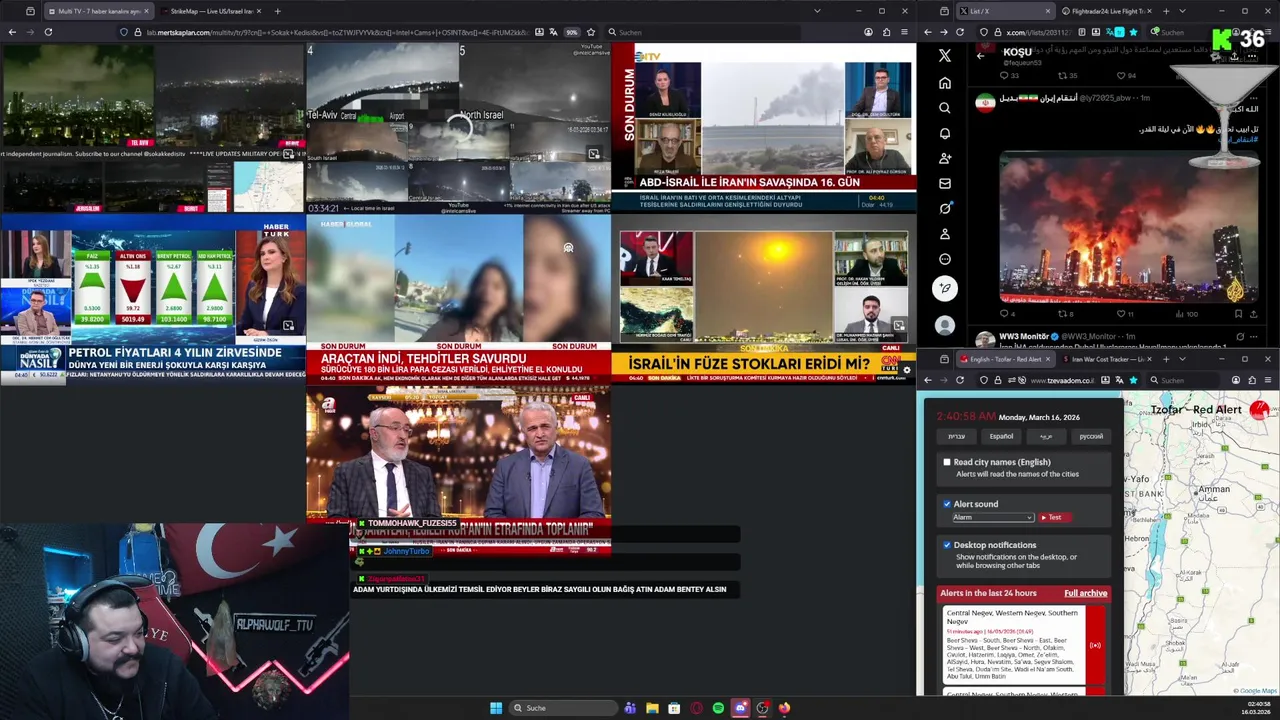
Task: Switch to StrikeMap Live US/Israel tab
Action: tap(211, 11)
